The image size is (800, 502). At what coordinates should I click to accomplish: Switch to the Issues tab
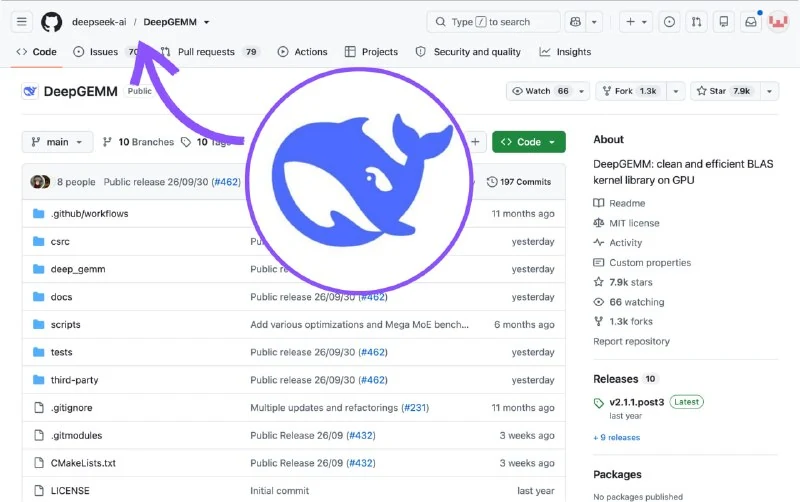[106, 52]
